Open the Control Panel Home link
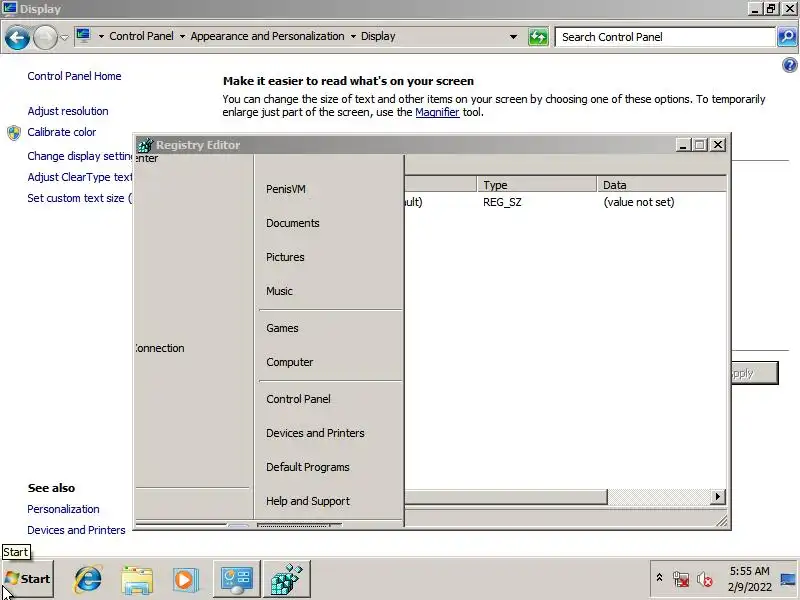This screenshot has width=800, height=600. (74, 76)
